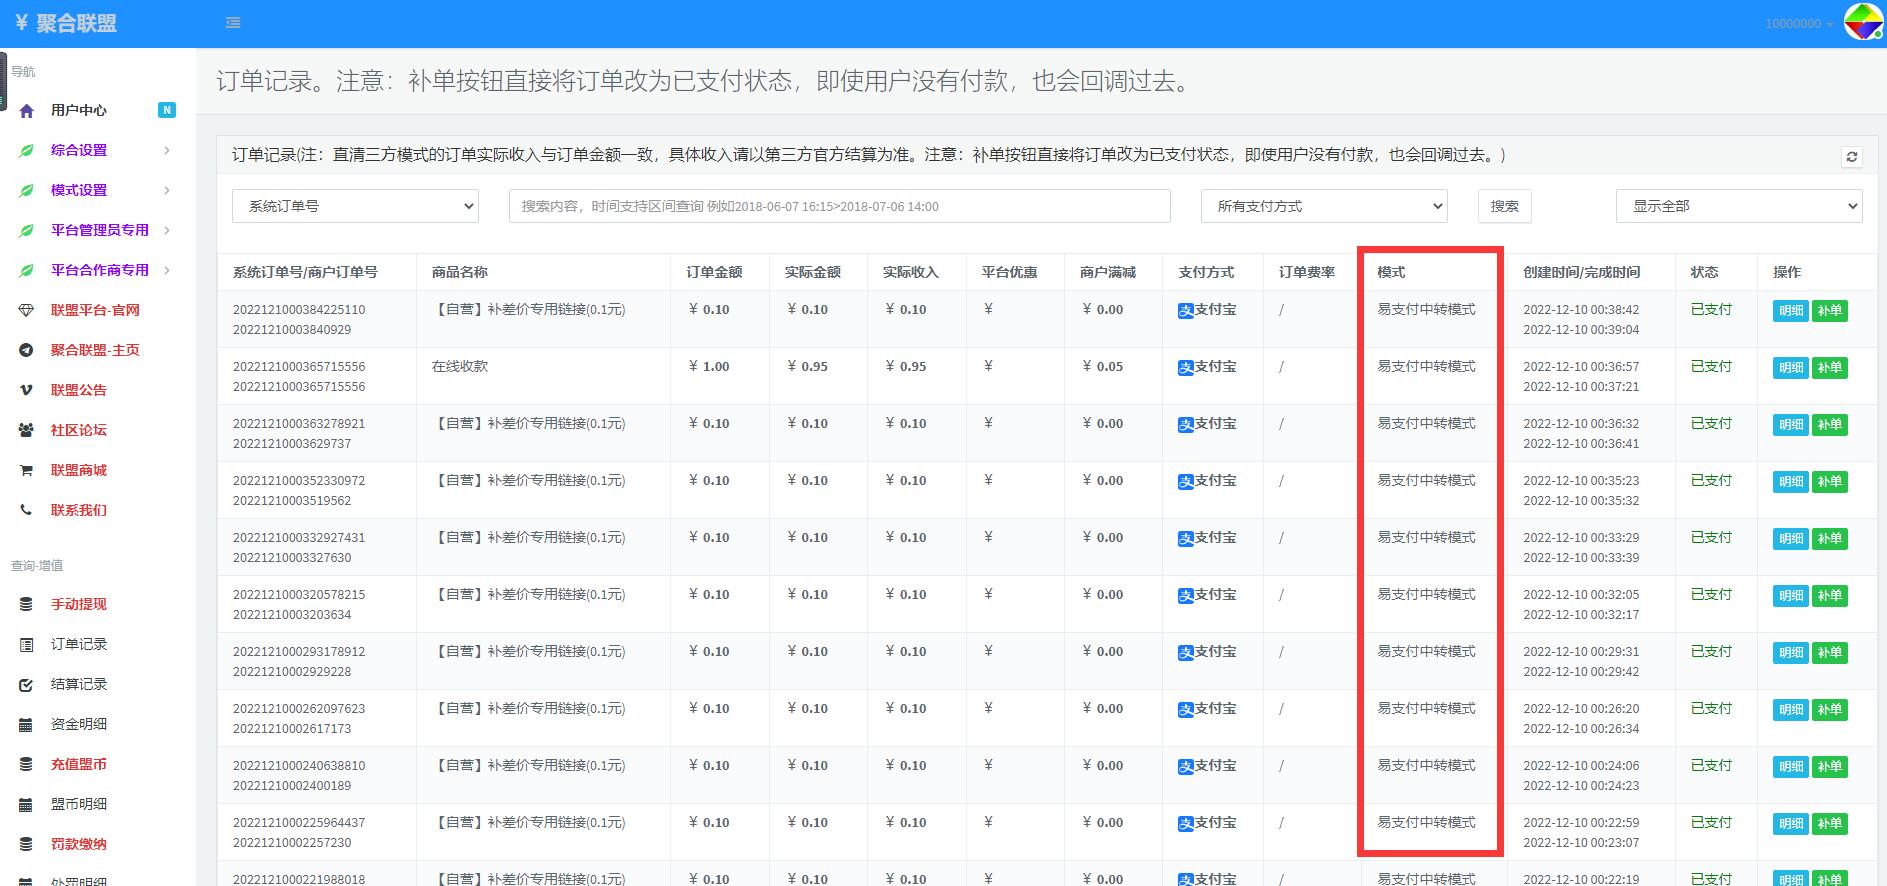Click timestamp 2022-12-10 00:24:06
This screenshot has height=886, width=1887.
click(x=1581, y=765)
